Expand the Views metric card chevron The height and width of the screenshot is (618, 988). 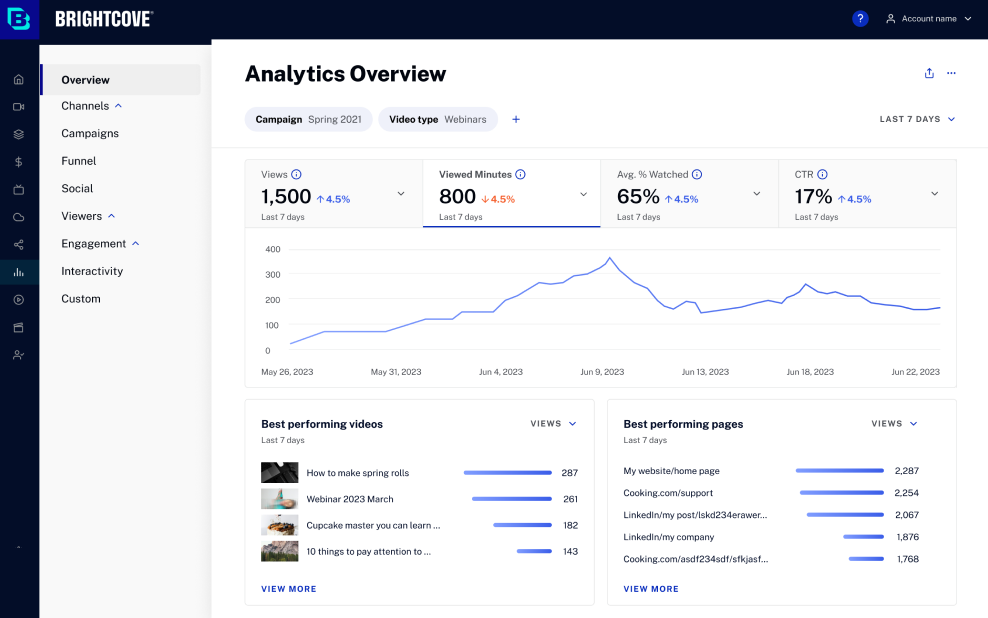click(401, 194)
